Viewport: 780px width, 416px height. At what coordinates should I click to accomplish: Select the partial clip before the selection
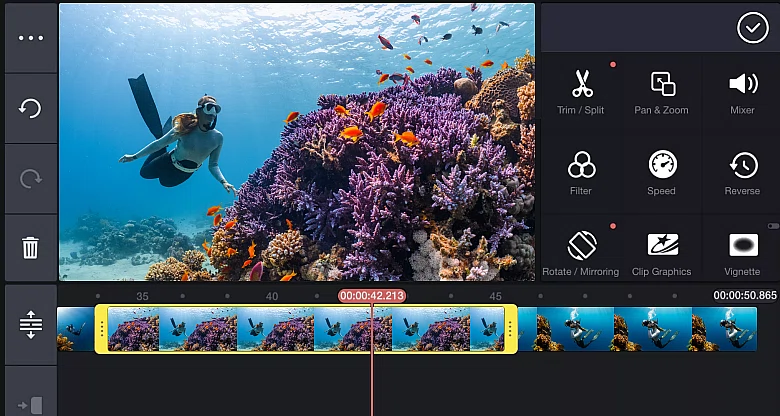click(x=76, y=329)
